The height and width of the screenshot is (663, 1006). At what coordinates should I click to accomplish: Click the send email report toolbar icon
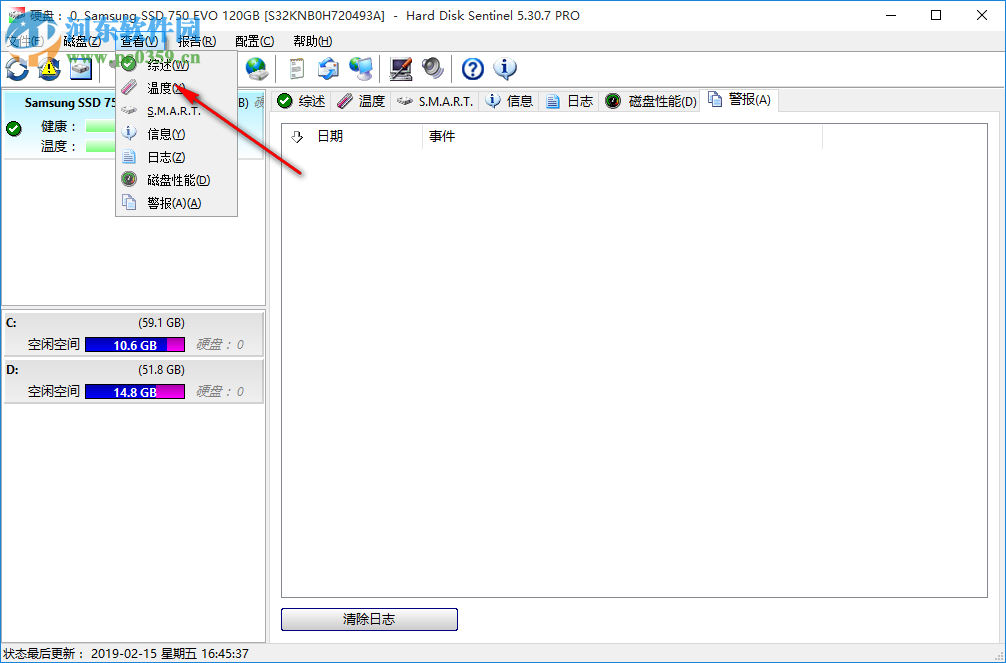pos(328,69)
